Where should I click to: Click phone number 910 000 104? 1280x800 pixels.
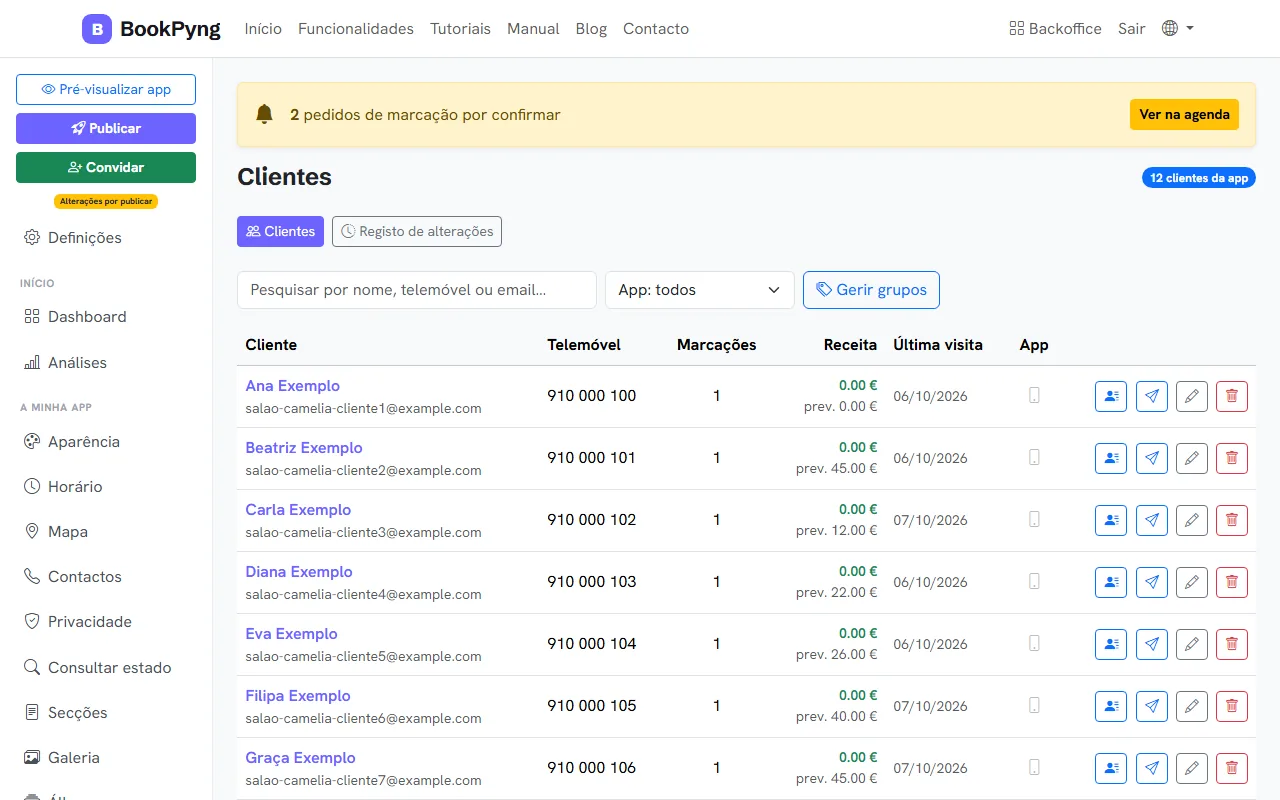592,644
